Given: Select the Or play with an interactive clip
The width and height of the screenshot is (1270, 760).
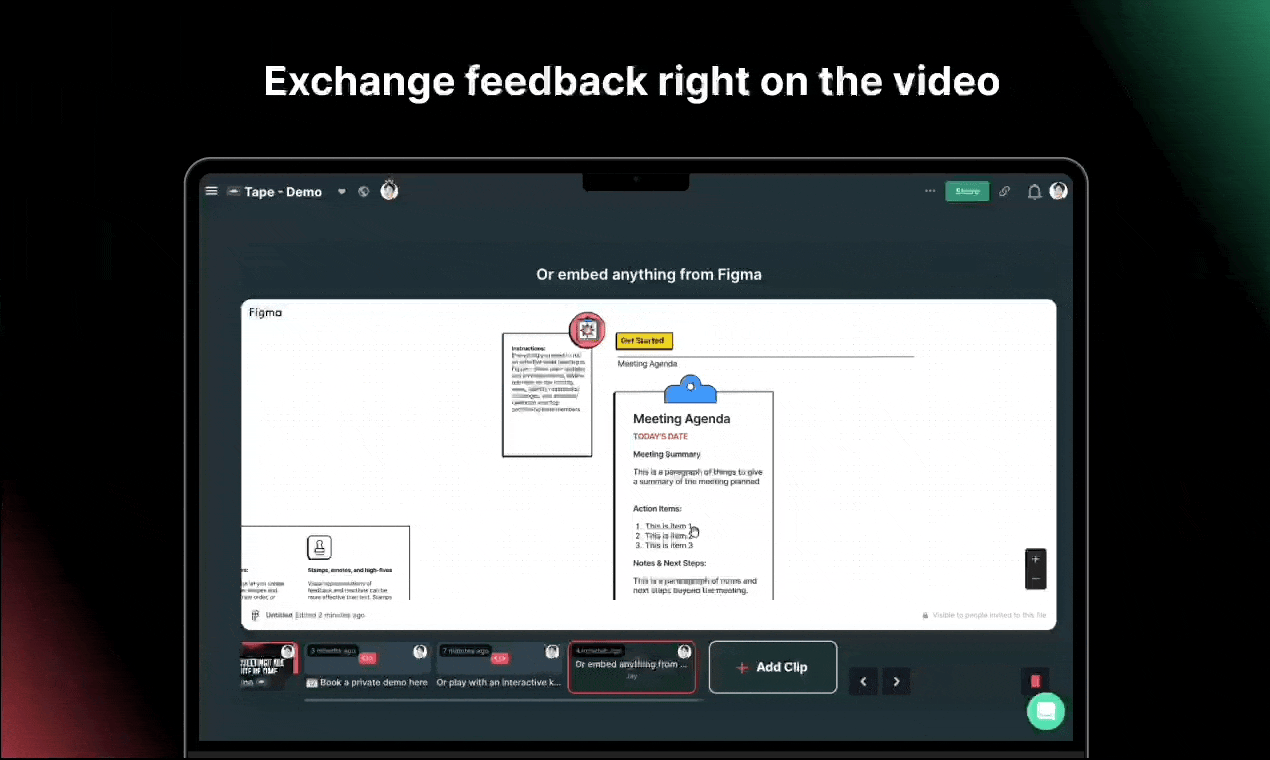Looking at the screenshot, I should pos(499,667).
